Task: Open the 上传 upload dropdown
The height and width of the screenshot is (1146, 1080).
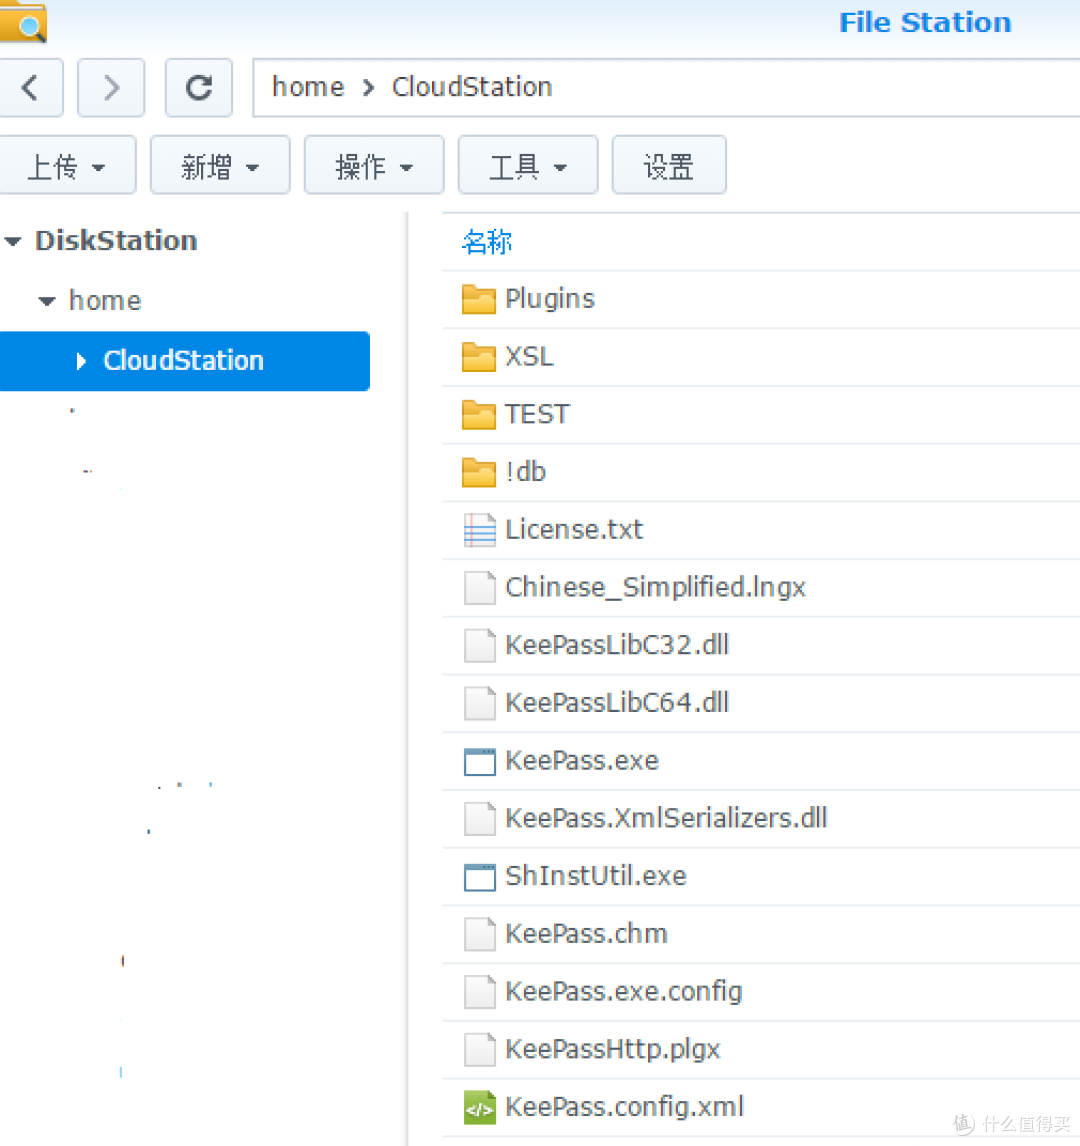Action: tap(66, 165)
